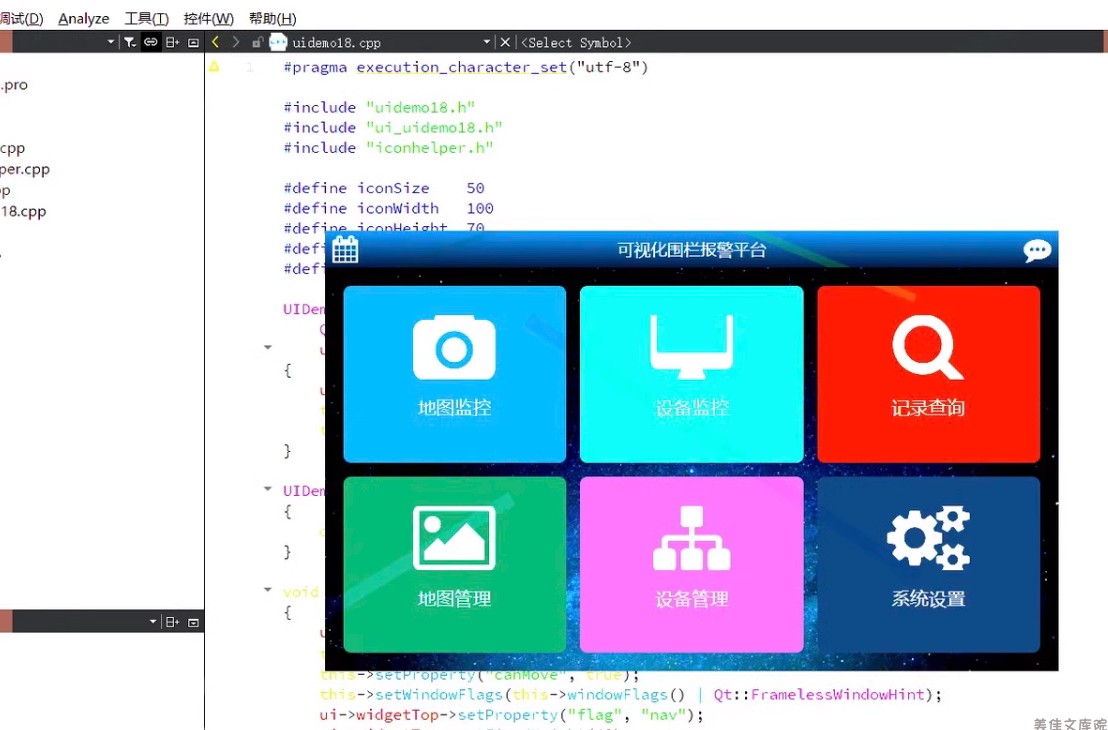Toggle synchronize with editor link icon
Image resolution: width=1108 pixels, height=730 pixels.
[x=151, y=42]
